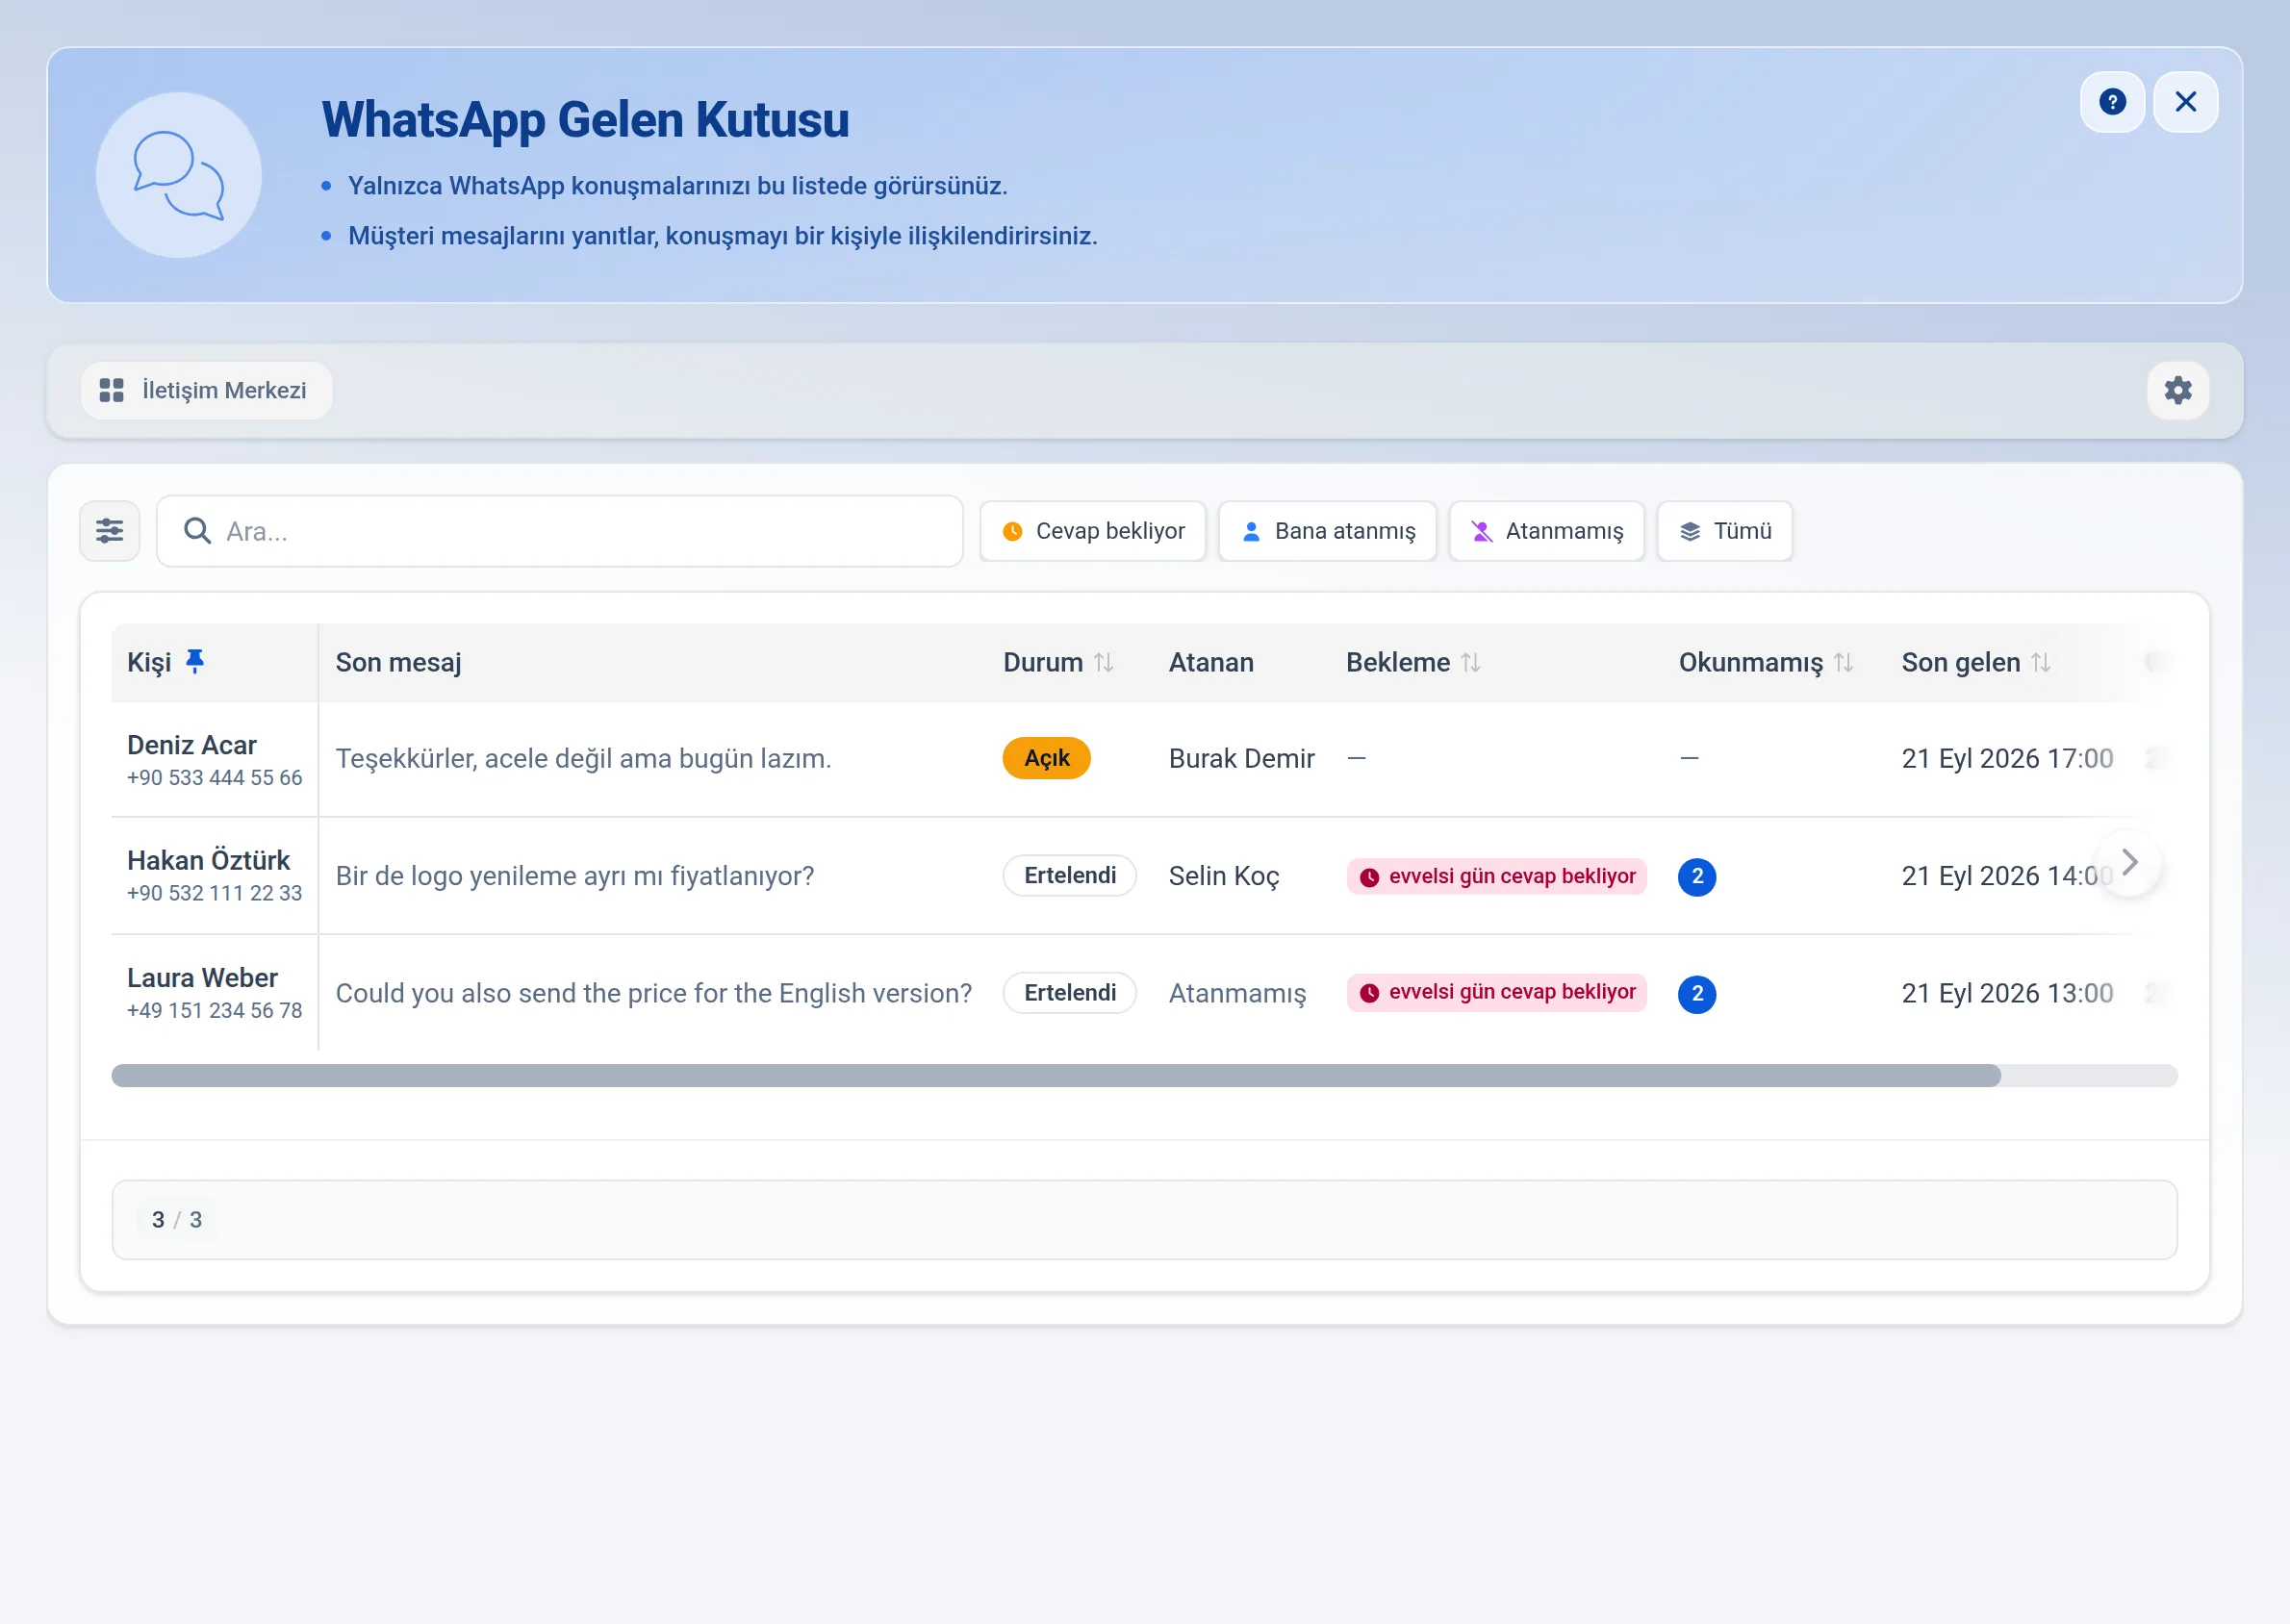Click message about logo yenileme
The height and width of the screenshot is (1624, 2290).
(575, 876)
